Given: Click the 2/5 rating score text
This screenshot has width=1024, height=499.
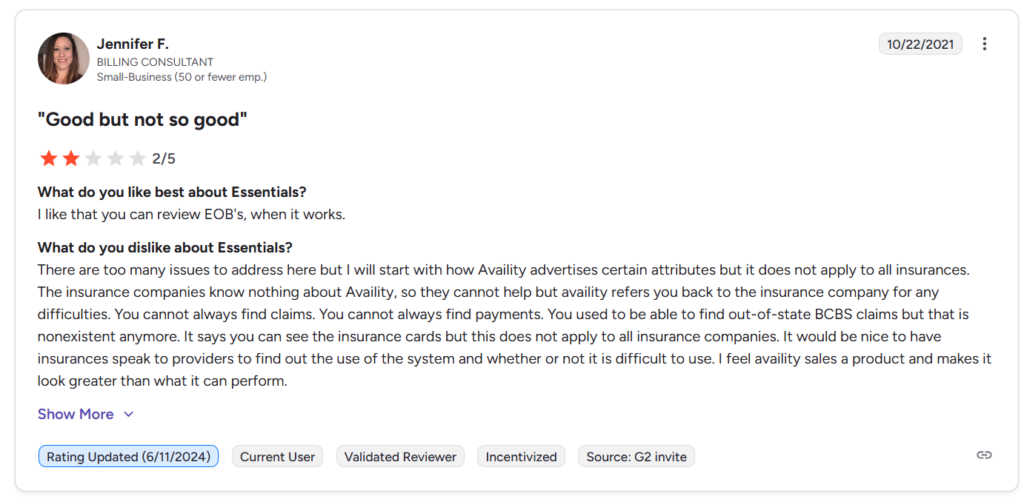Looking at the screenshot, I should pos(164,158).
